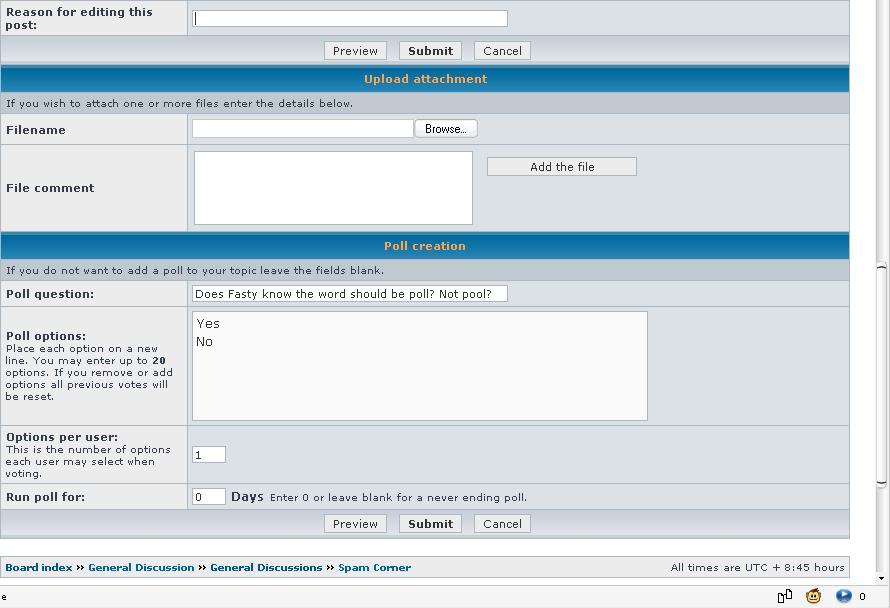Click the blue play icon in status bar
Viewport: 890px width, 608px height.
[x=843, y=596]
